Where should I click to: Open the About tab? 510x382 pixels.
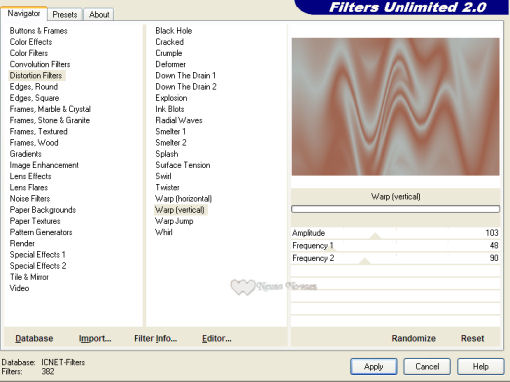pos(99,15)
